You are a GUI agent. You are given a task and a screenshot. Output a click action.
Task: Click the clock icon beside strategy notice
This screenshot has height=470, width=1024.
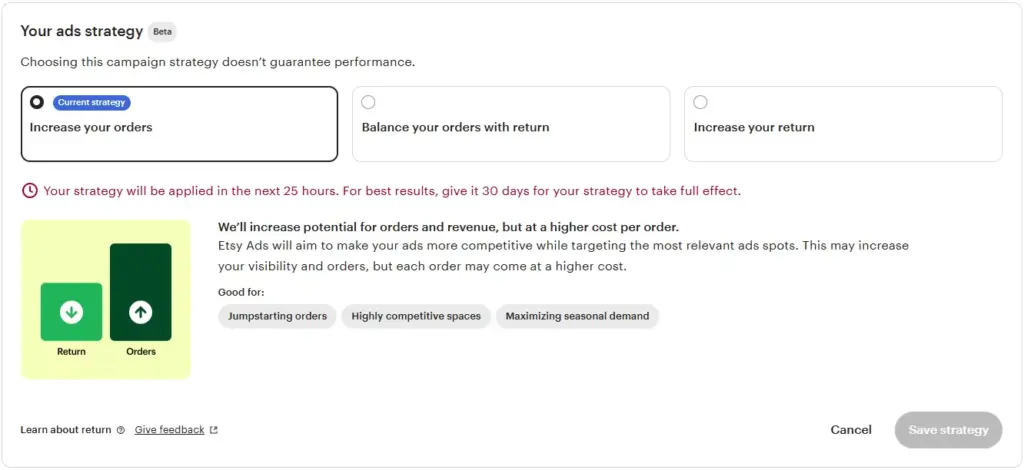pyautogui.click(x=30, y=190)
